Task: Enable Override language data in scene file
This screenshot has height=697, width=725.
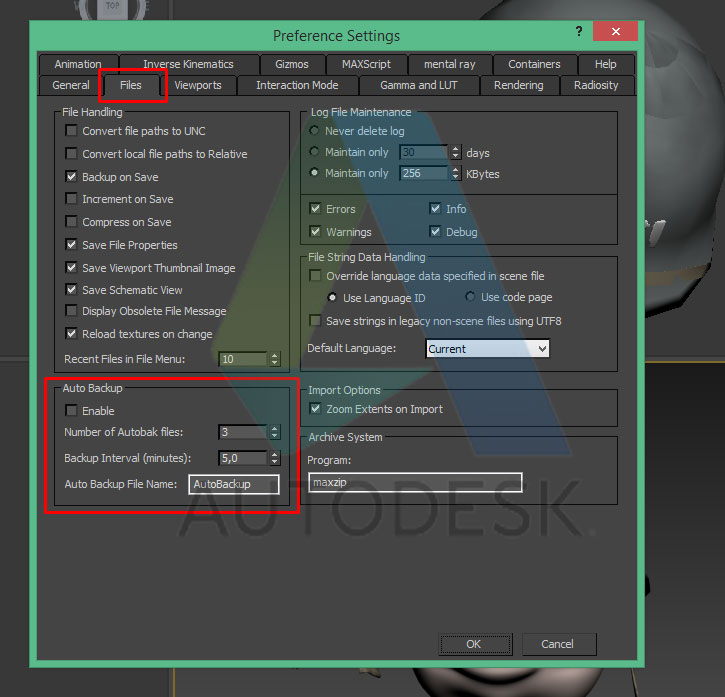Action: coord(315,276)
